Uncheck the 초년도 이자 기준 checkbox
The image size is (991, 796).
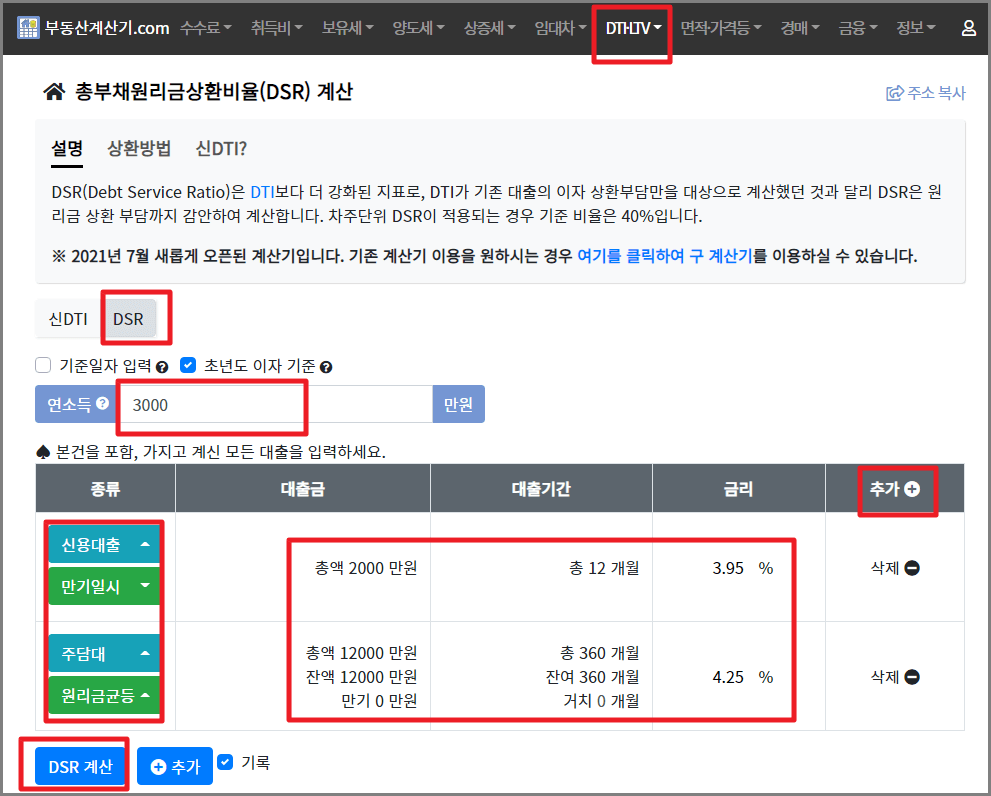(x=188, y=365)
